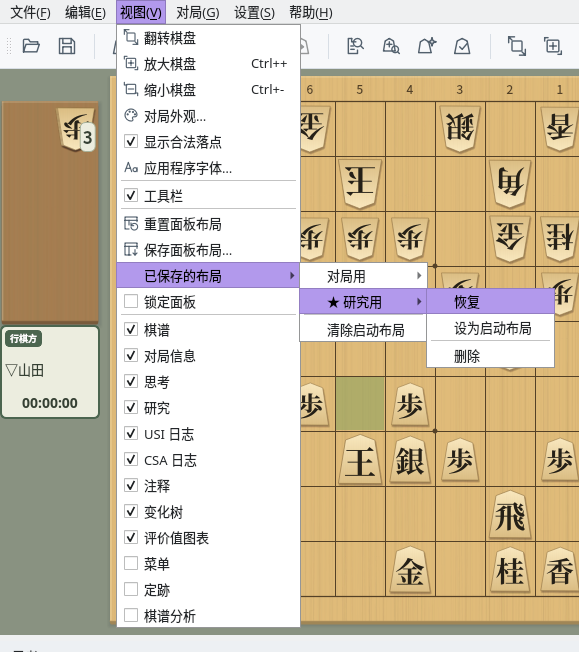Expand 已保存的布局 submenu

pyautogui.click(x=208, y=276)
